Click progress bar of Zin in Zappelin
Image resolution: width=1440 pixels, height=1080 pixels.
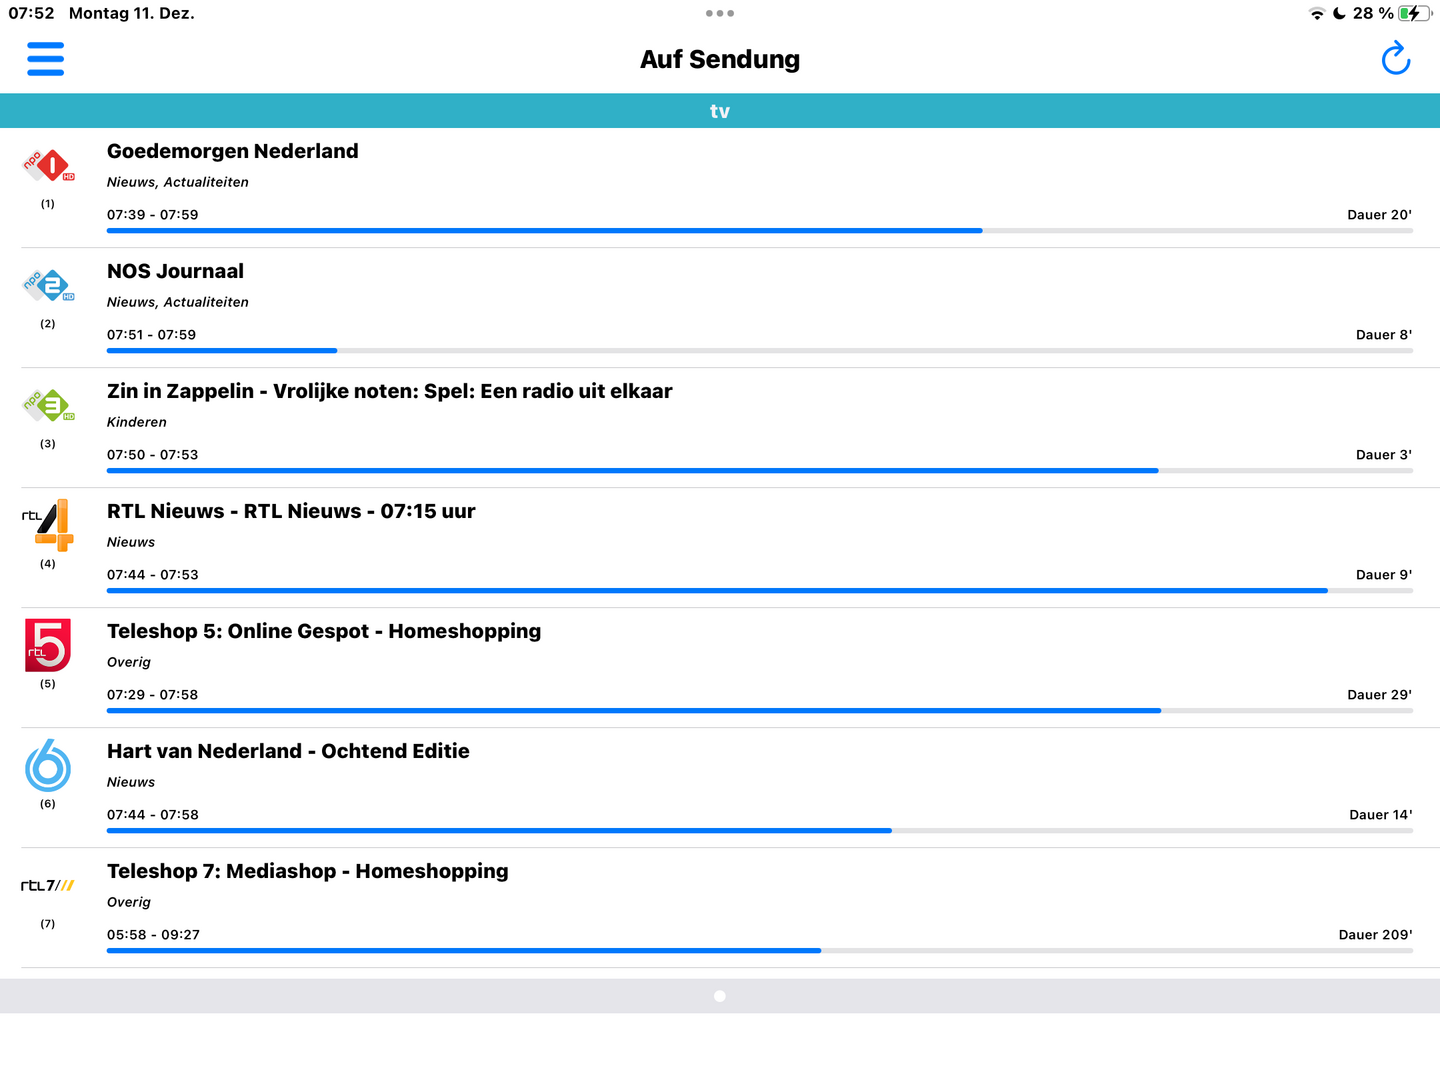pyautogui.click(x=760, y=471)
